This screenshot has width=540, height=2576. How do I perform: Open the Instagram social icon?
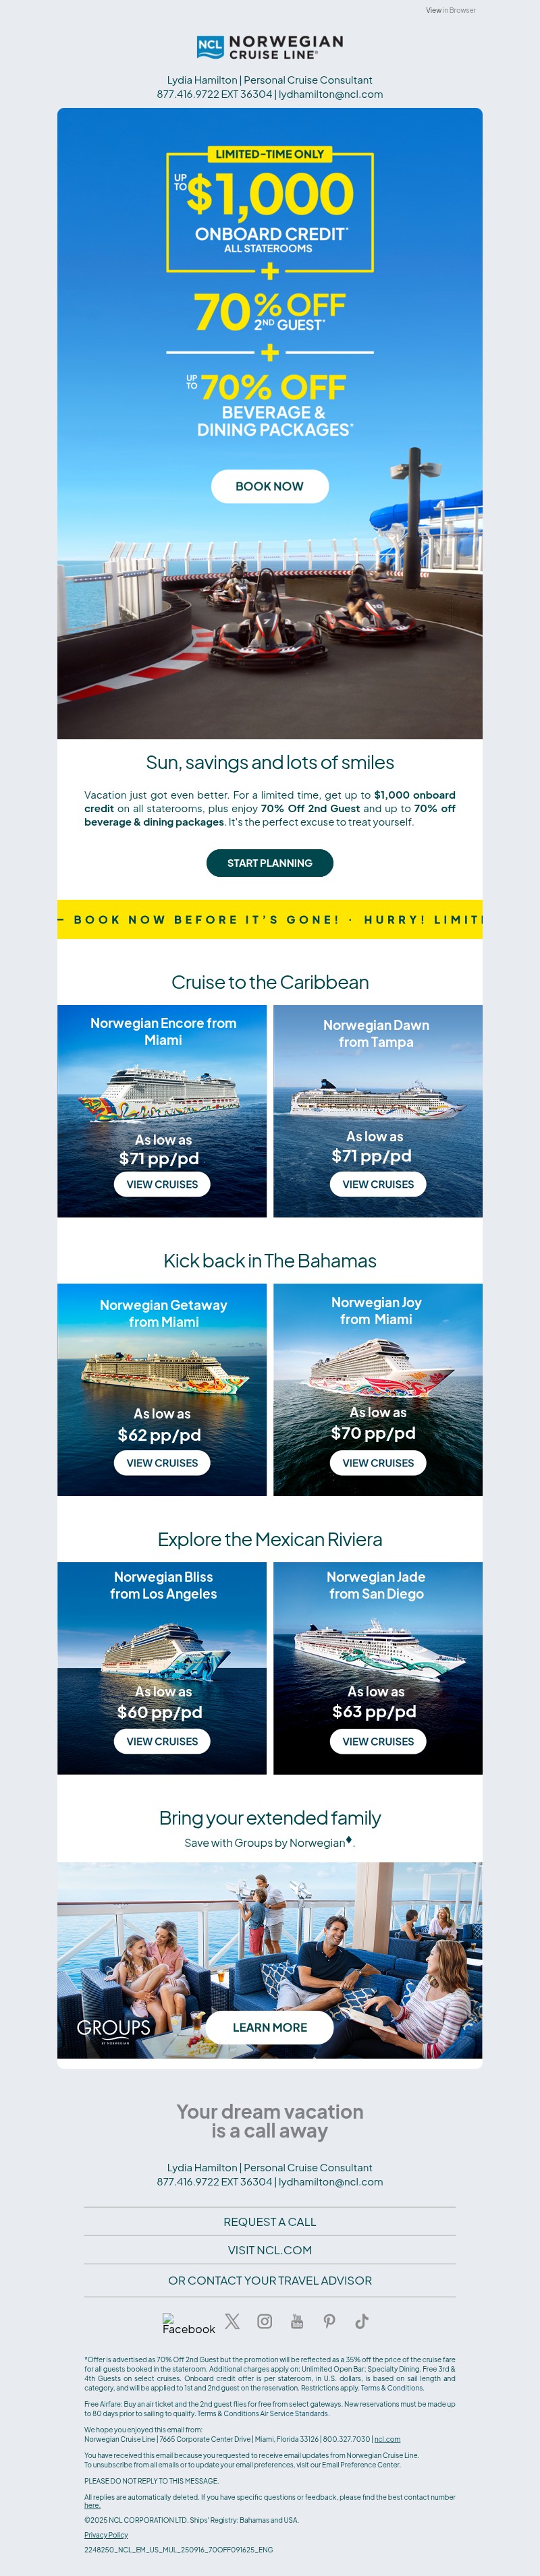264,2321
